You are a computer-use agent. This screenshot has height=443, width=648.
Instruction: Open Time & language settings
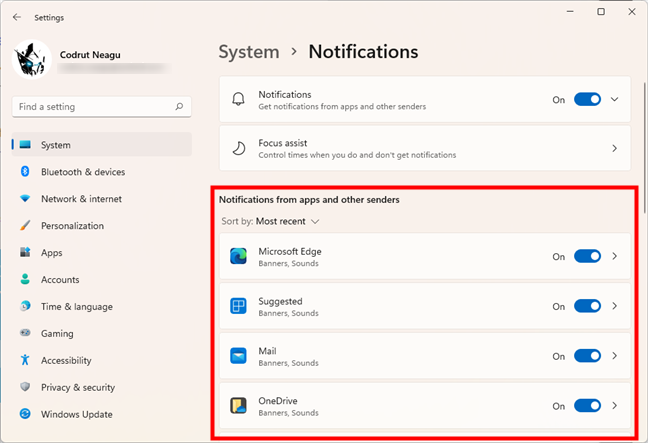point(102,306)
